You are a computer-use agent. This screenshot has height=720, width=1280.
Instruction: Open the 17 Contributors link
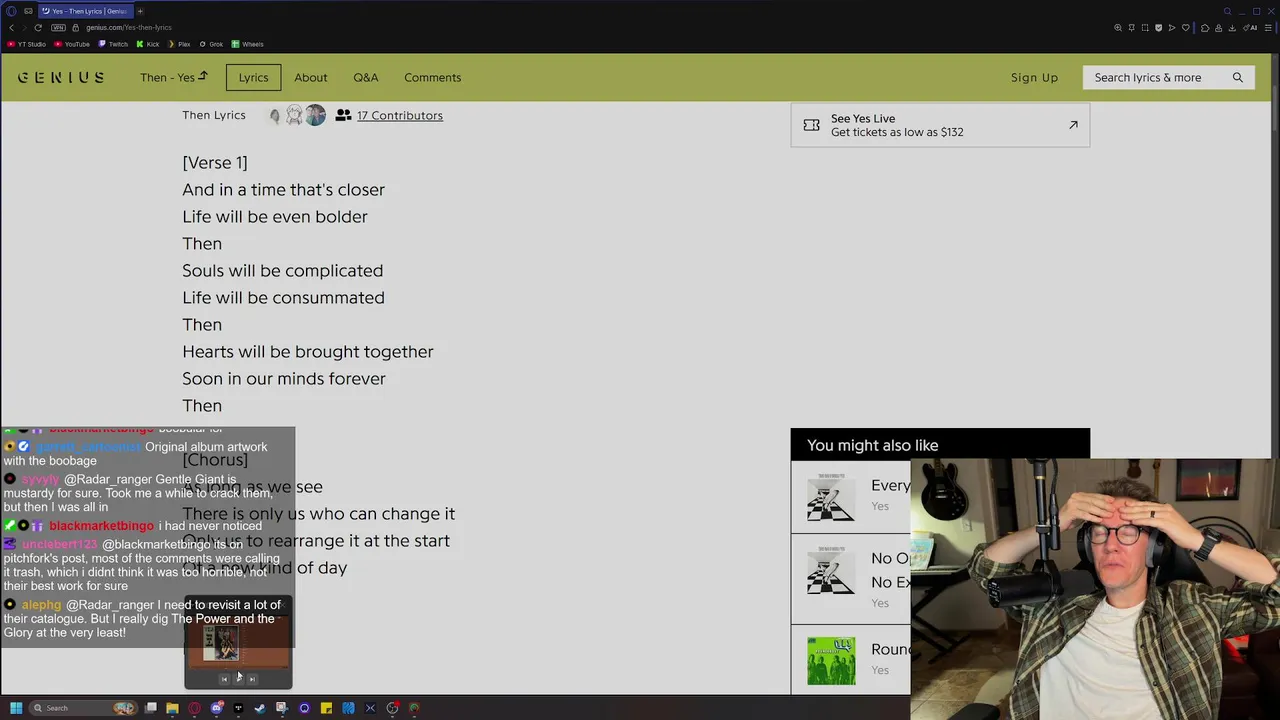tap(399, 115)
